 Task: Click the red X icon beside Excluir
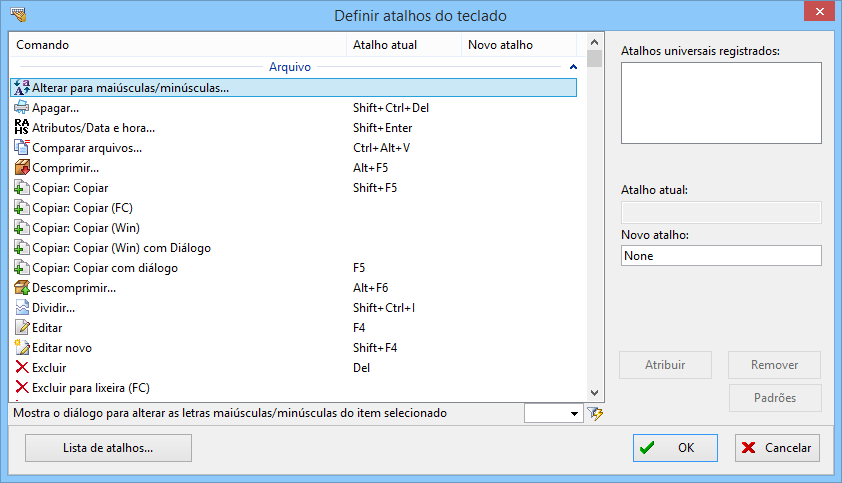tap(21, 367)
